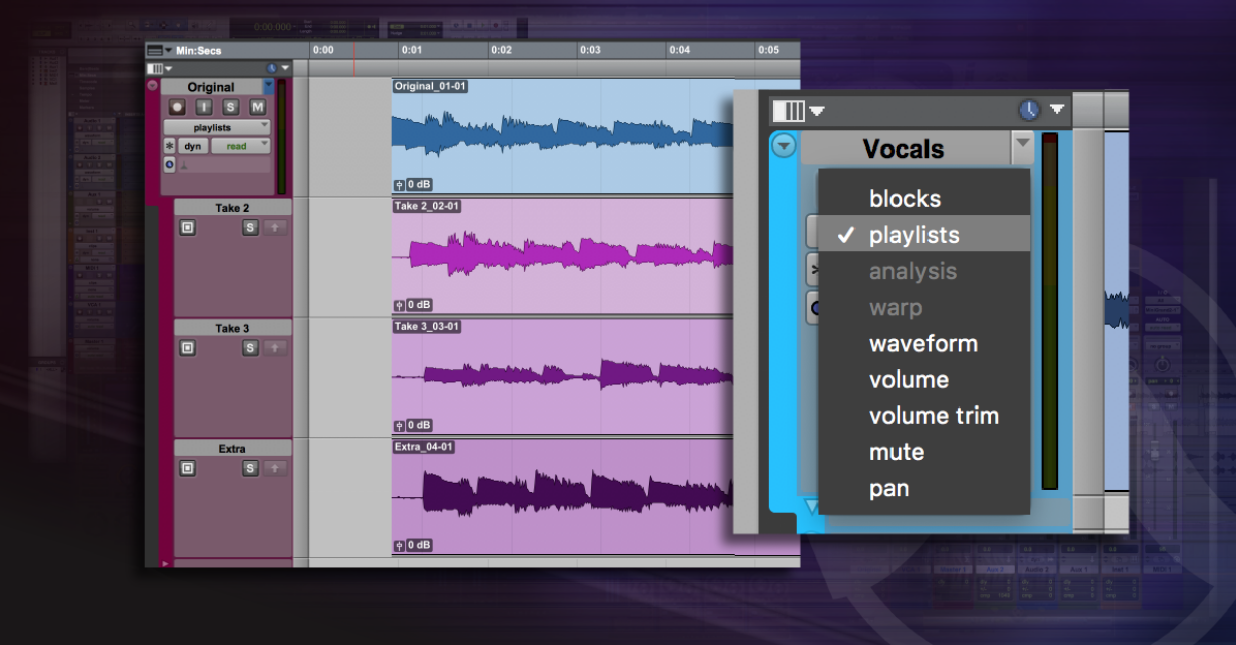
Task: Click the column view icon in Vocals window
Action: click(788, 110)
